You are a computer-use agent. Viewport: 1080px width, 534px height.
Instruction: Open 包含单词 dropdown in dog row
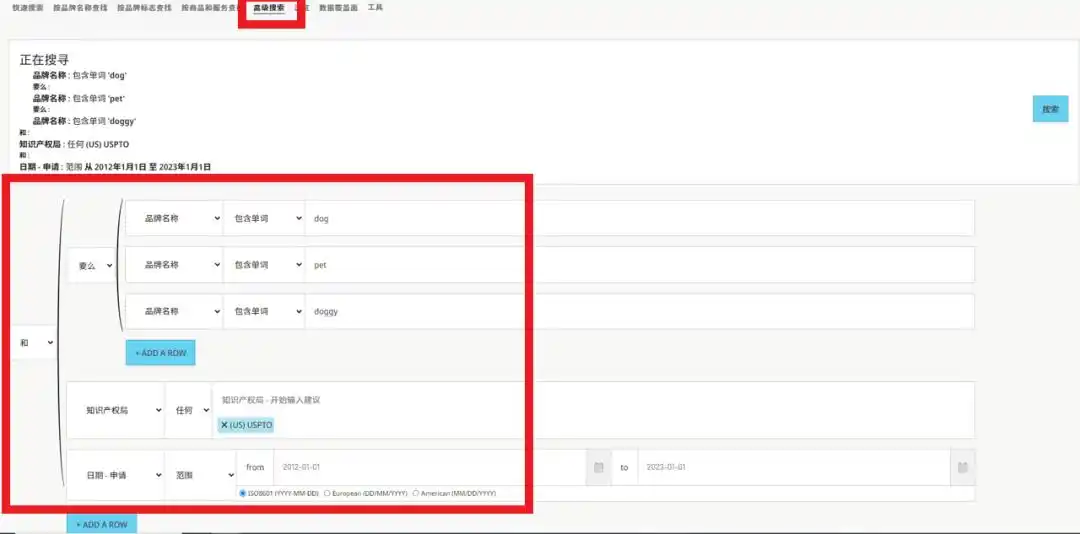coord(264,218)
